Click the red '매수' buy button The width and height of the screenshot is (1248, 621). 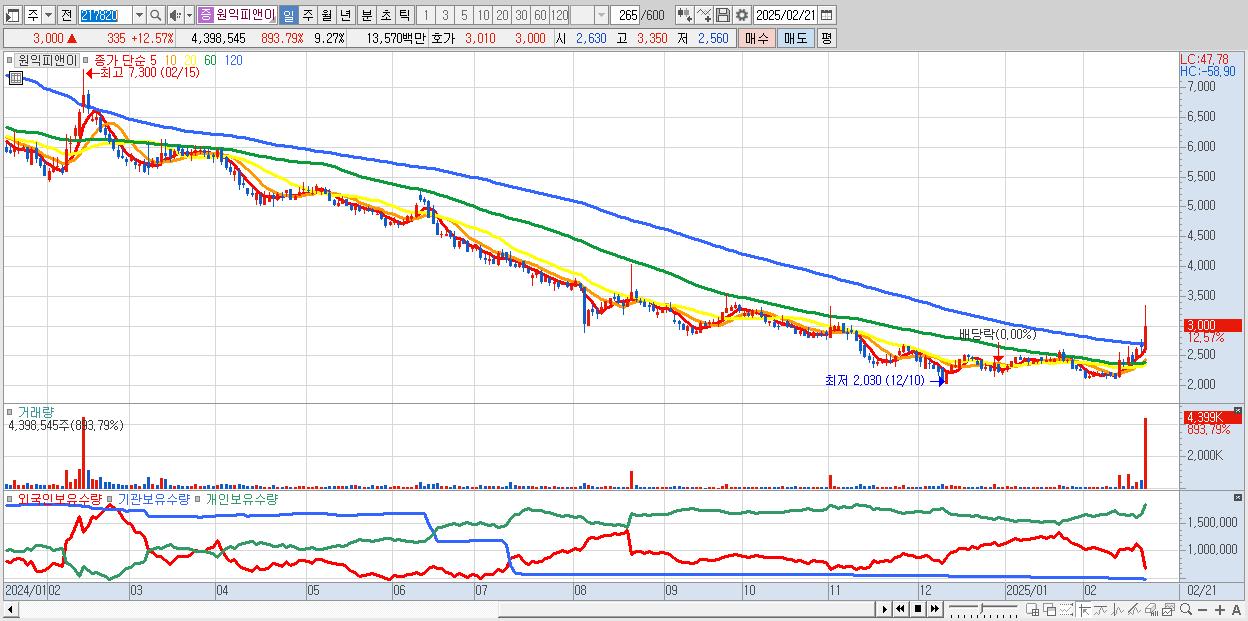(x=756, y=38)
